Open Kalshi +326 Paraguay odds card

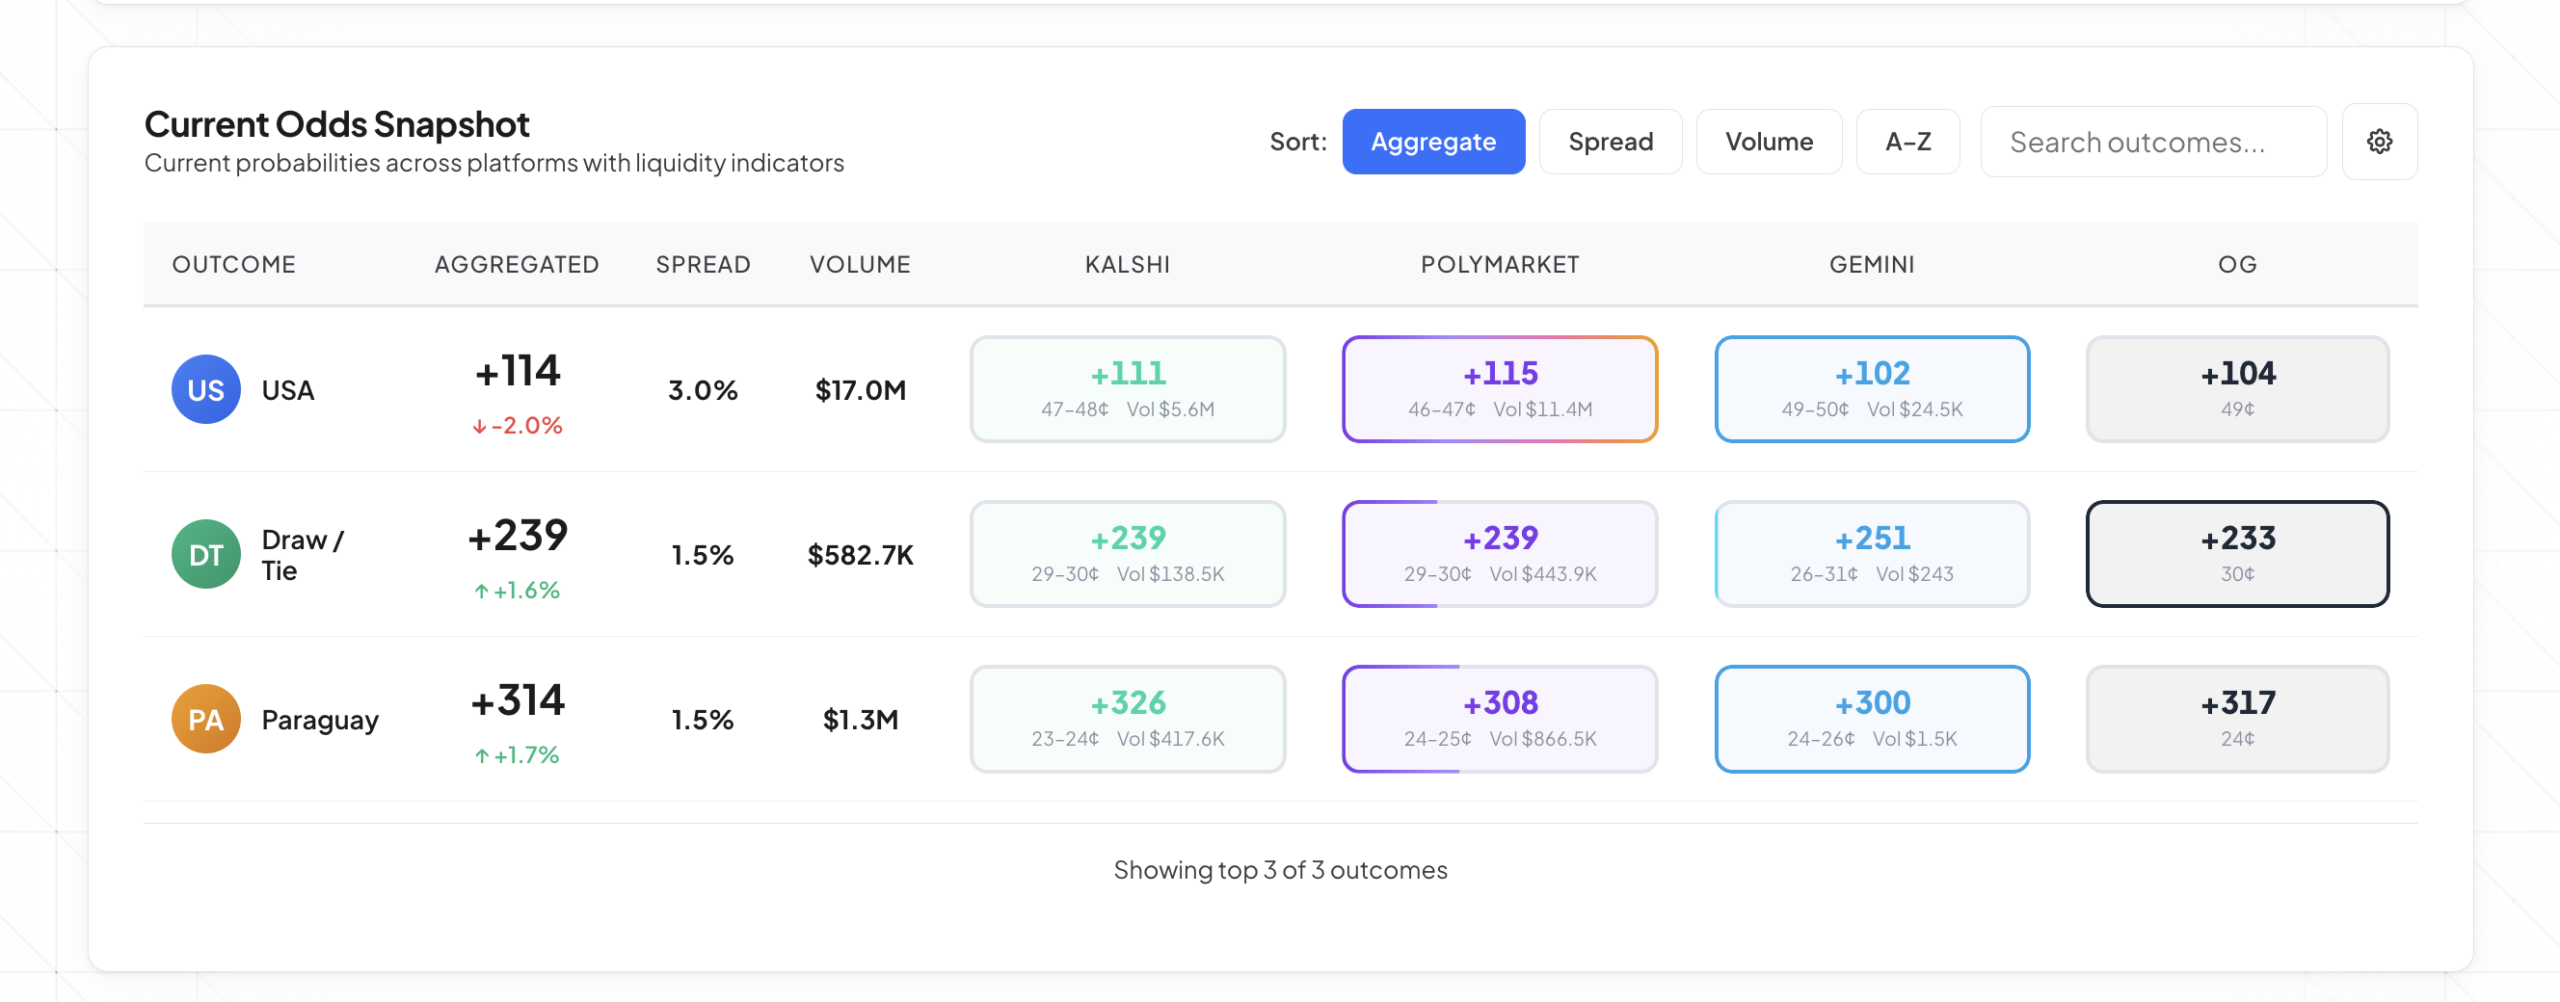click(x=1127, y=720)
